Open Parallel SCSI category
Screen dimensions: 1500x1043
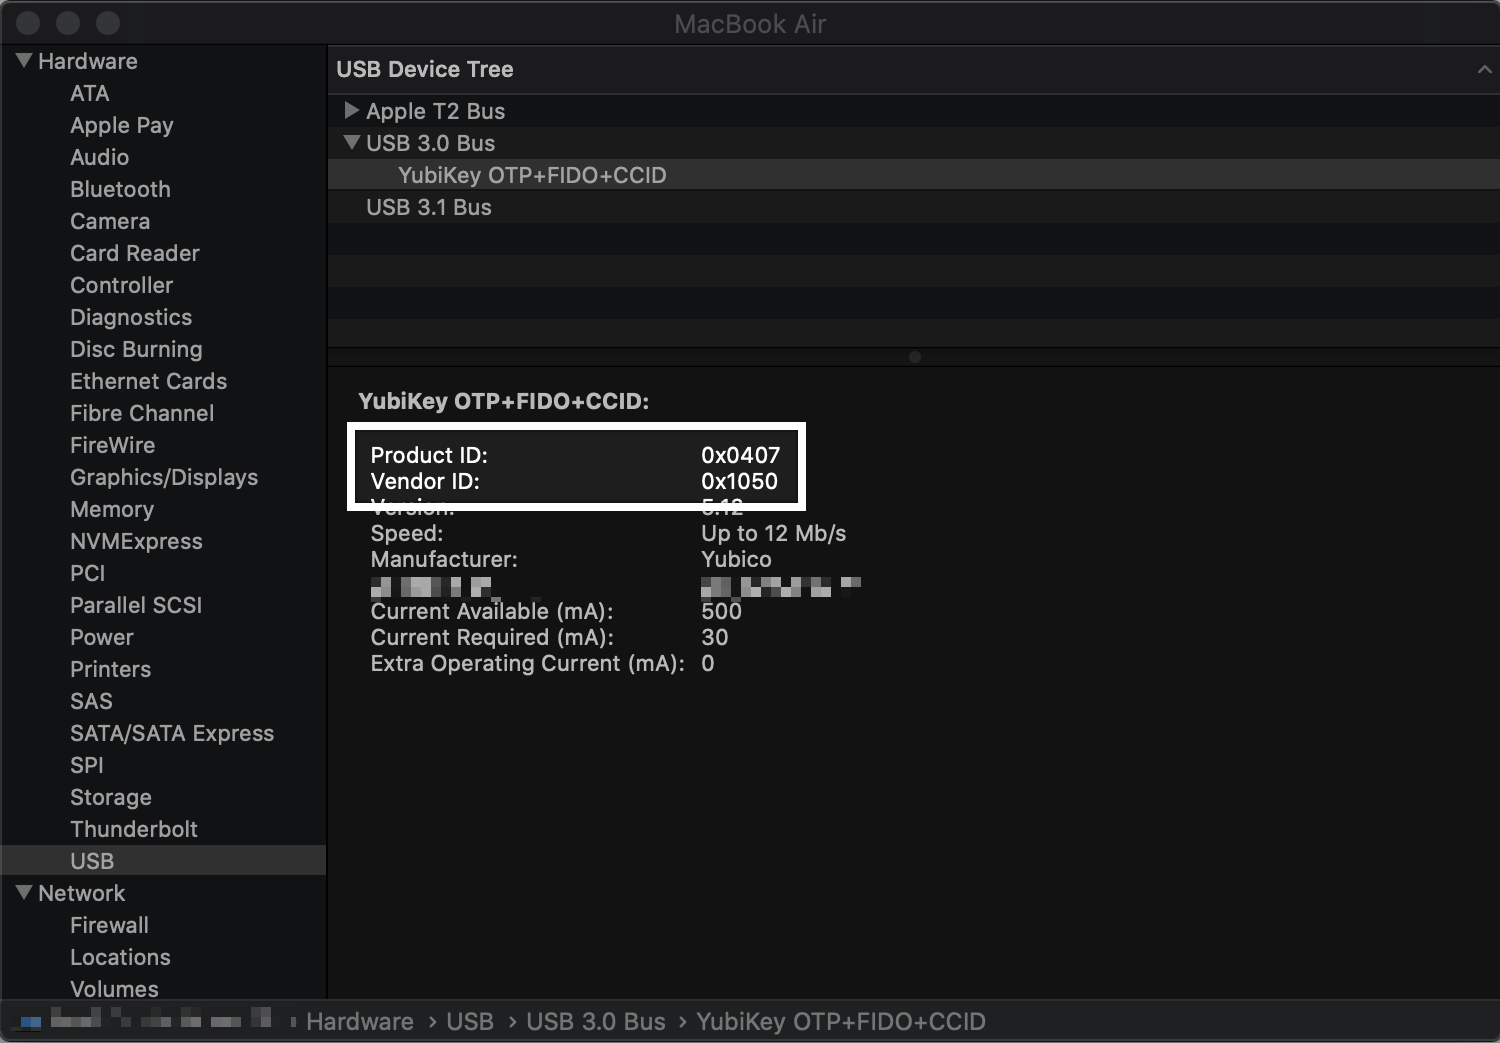coord(136,605)
